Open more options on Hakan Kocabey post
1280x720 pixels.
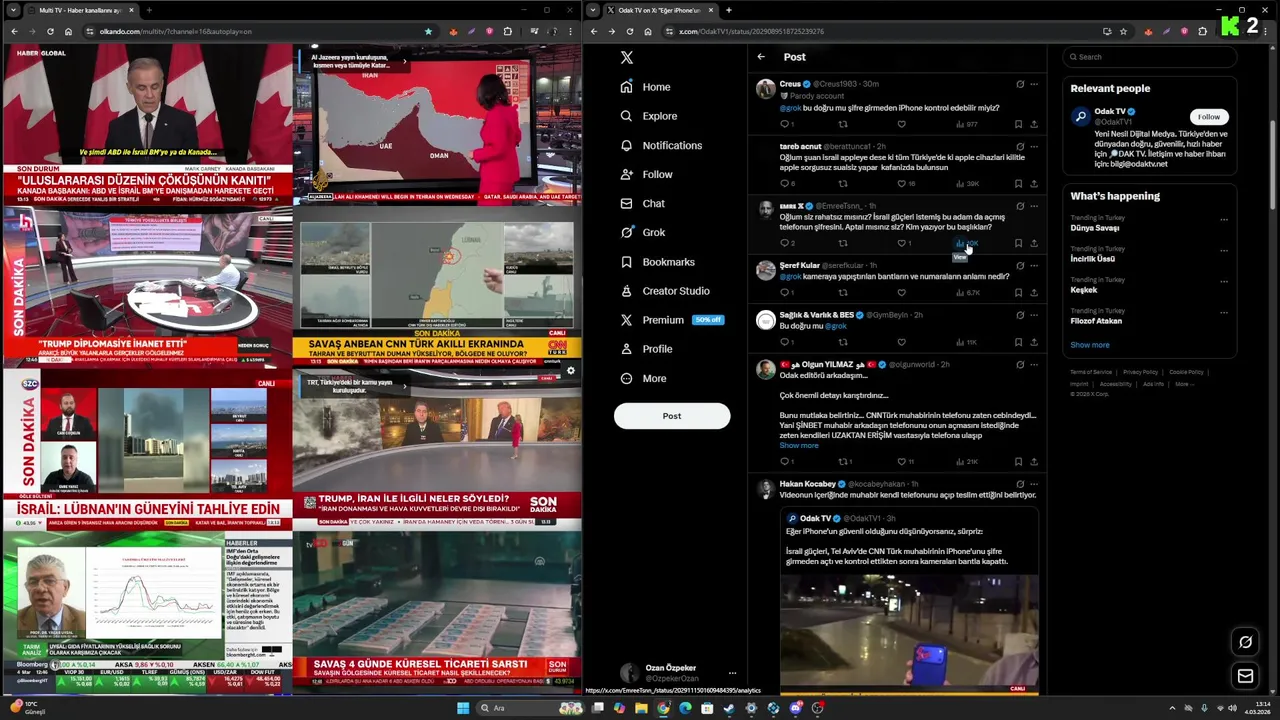pyautogui.click(x=1034, y=484)
